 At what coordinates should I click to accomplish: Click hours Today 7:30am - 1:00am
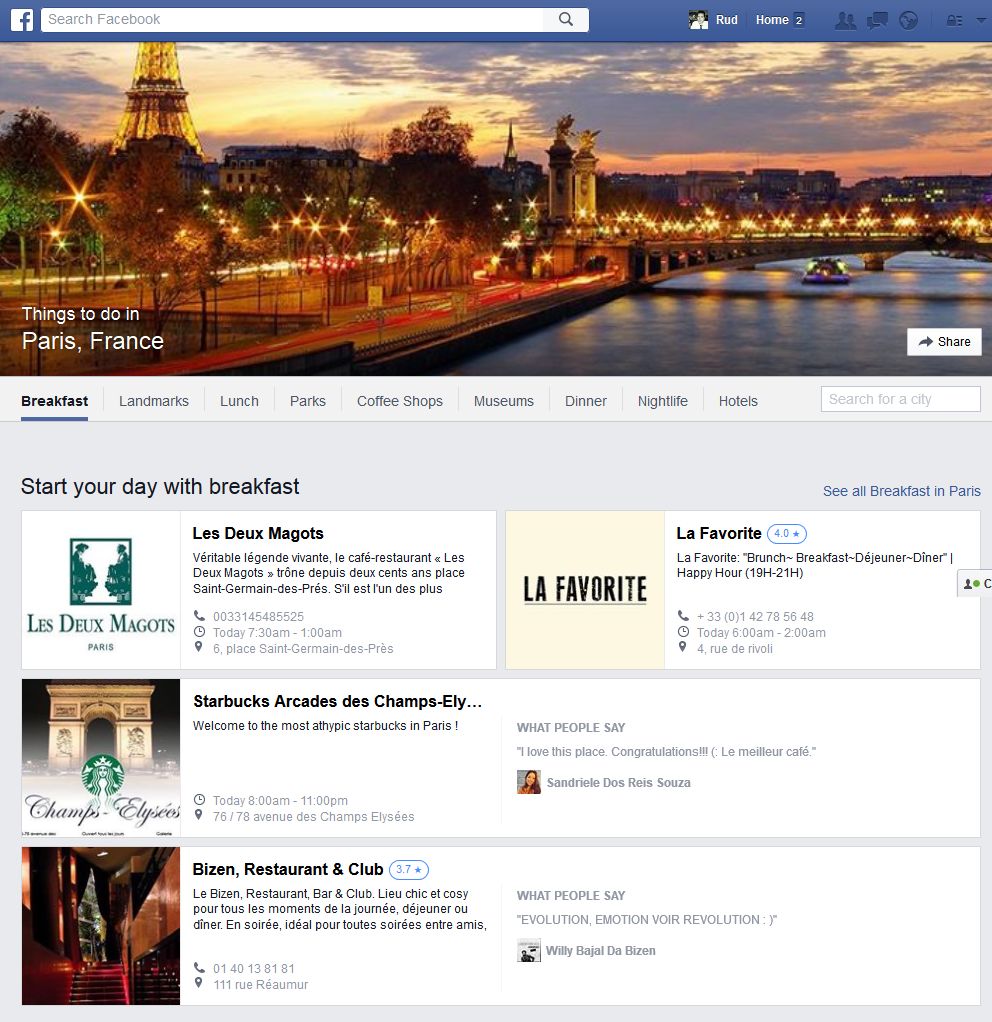pyautogui.click(x=277, y=632)
